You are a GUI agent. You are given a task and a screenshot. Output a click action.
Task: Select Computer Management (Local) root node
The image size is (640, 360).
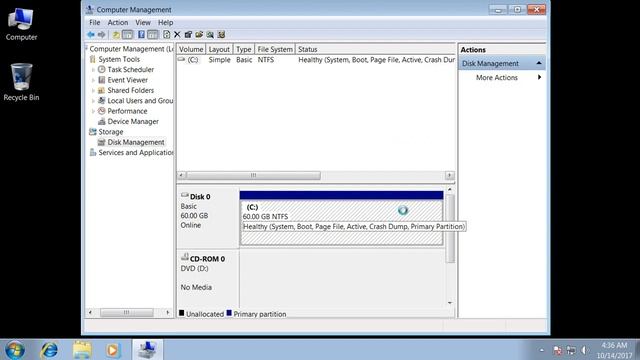[131, 49]
